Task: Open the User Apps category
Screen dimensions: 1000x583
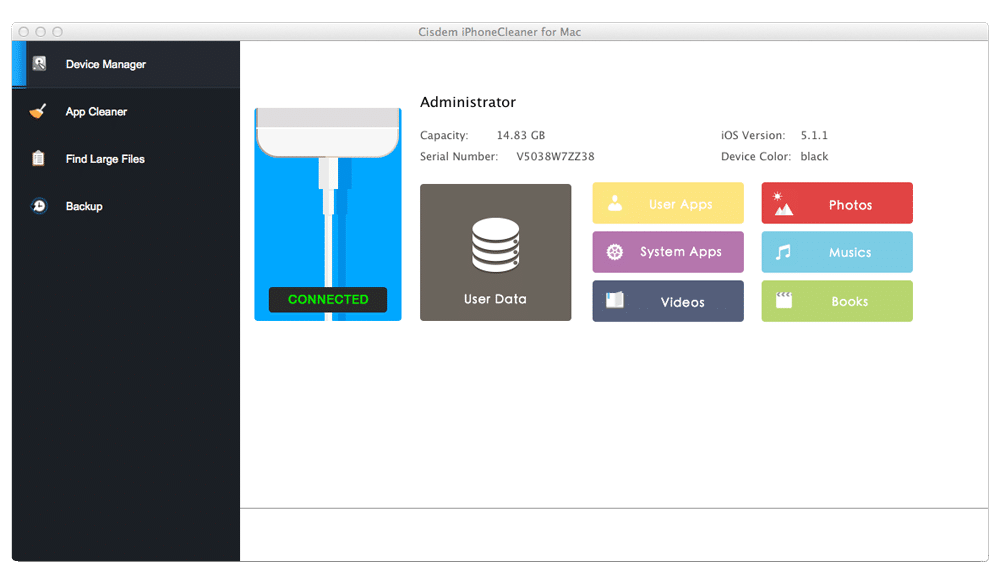Action: (x=668, y=203)
